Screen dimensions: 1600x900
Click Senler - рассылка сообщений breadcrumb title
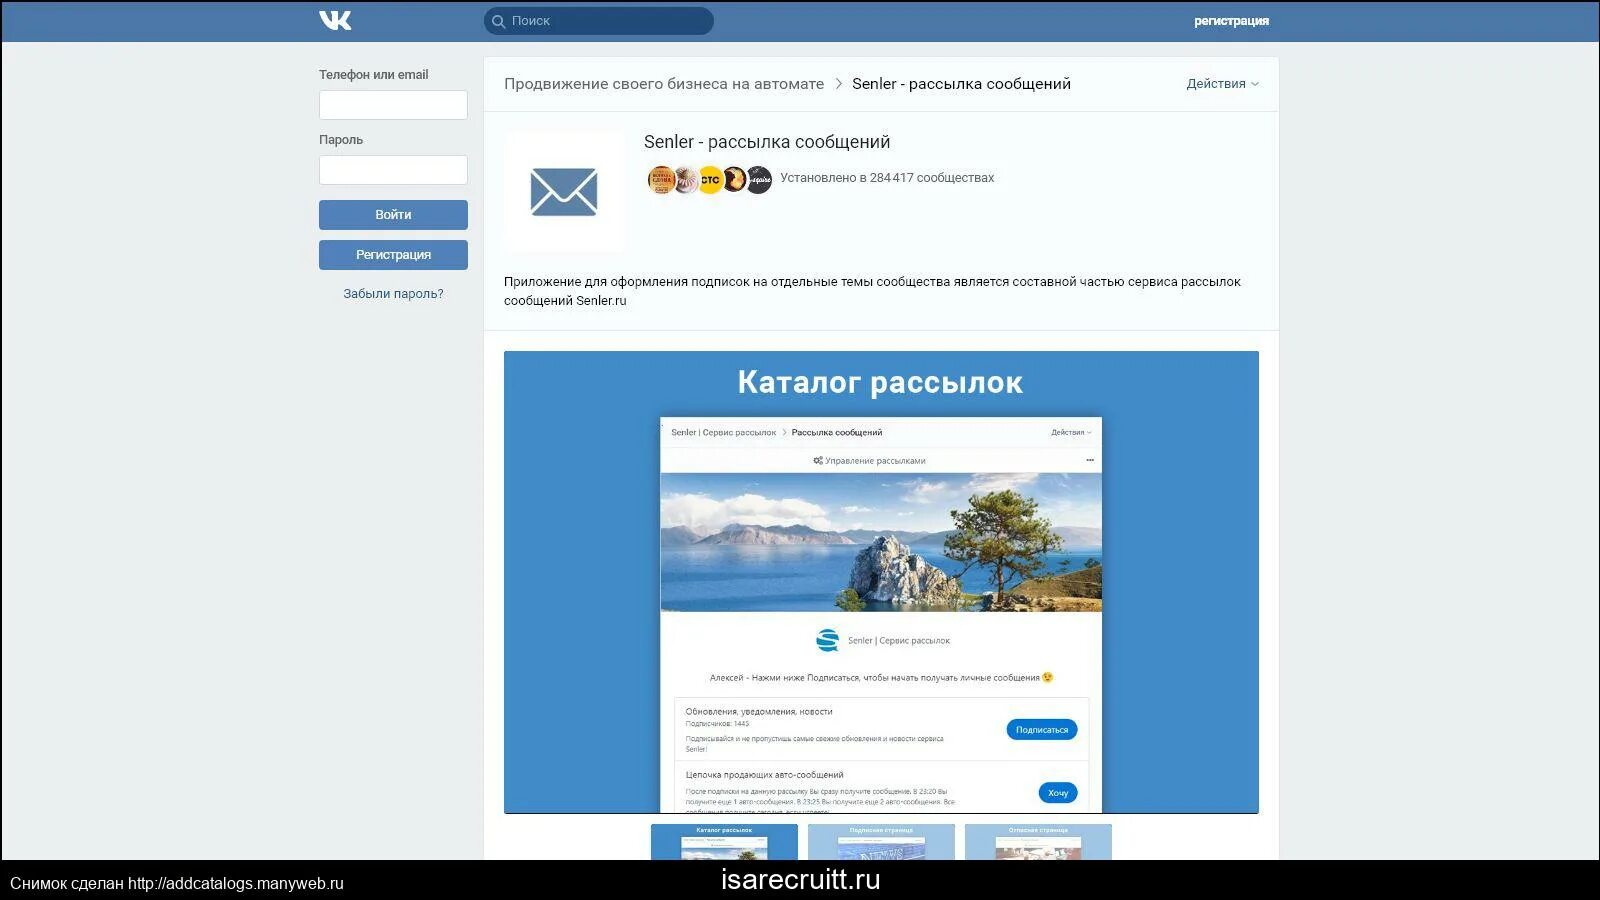961,84
